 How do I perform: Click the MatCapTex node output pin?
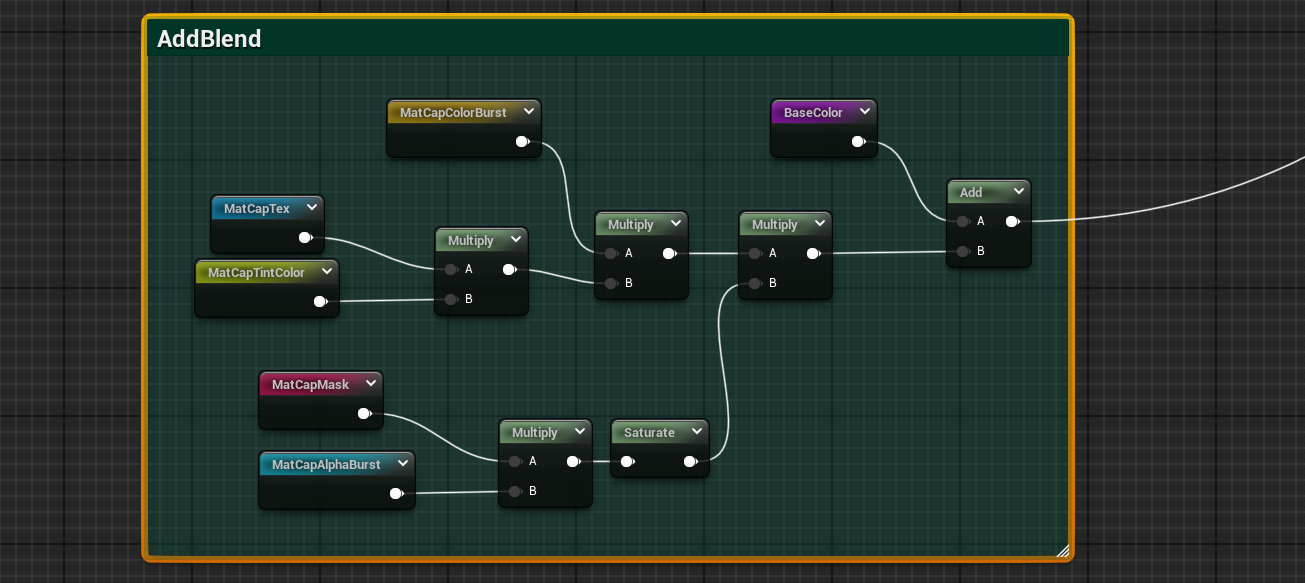[x=306, y=238]
